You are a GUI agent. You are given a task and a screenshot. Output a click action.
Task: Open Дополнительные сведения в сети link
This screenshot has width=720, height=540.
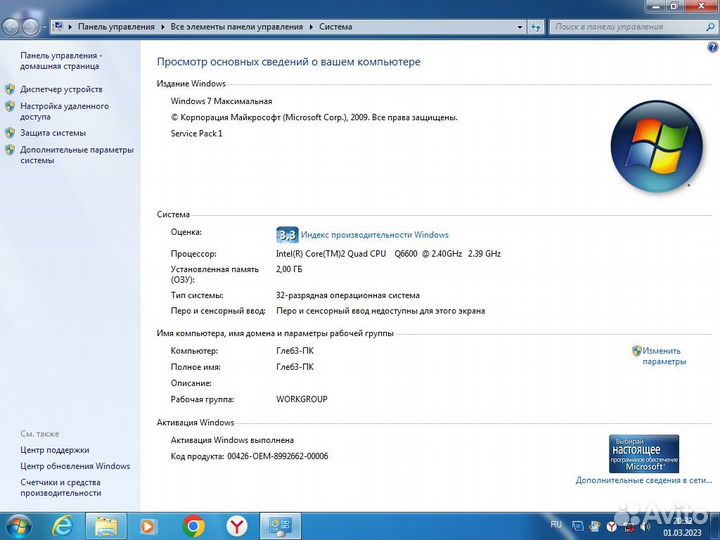[644, 480]
